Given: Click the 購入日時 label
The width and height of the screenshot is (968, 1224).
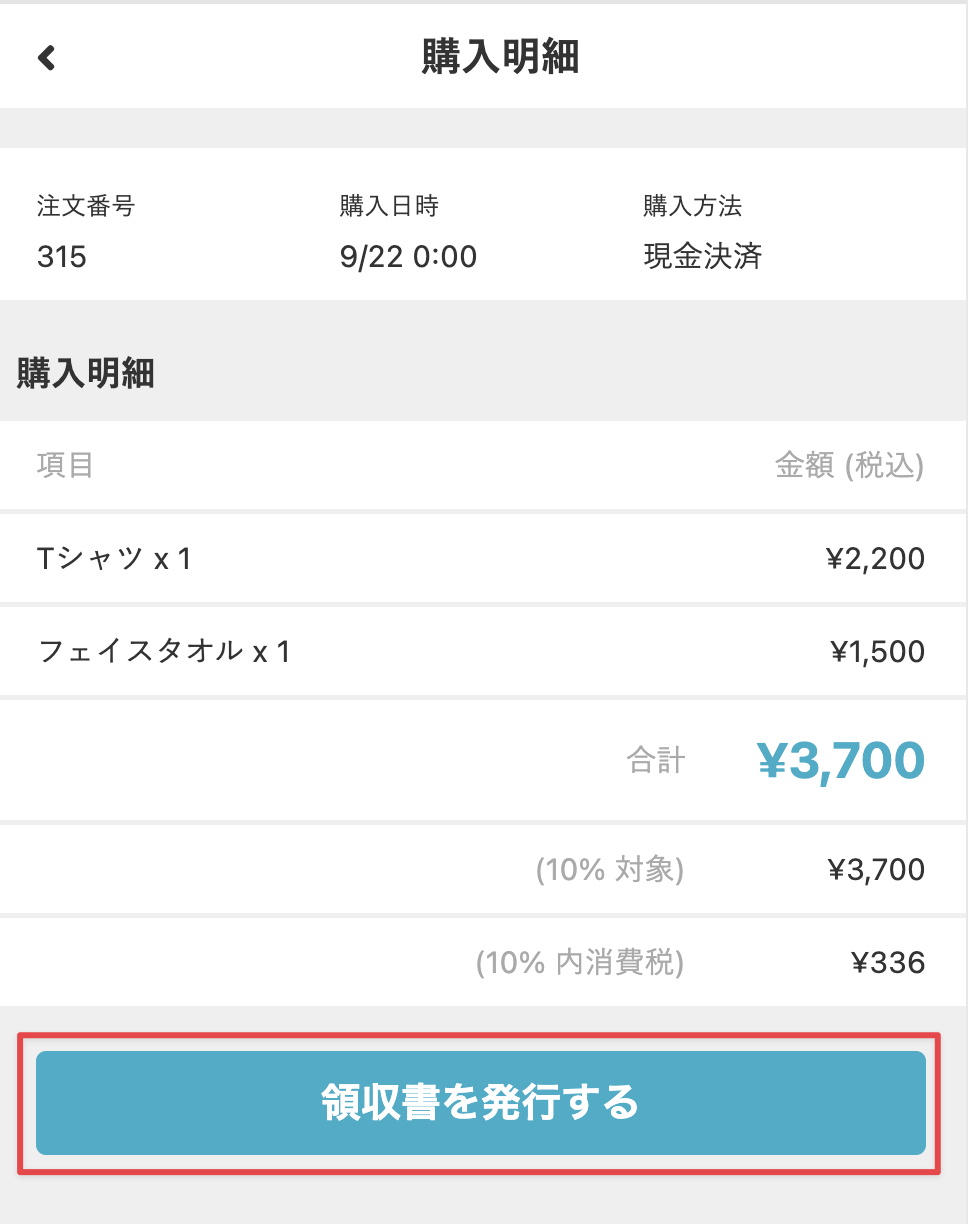Looking at the screenshot, I should [389, 207].
